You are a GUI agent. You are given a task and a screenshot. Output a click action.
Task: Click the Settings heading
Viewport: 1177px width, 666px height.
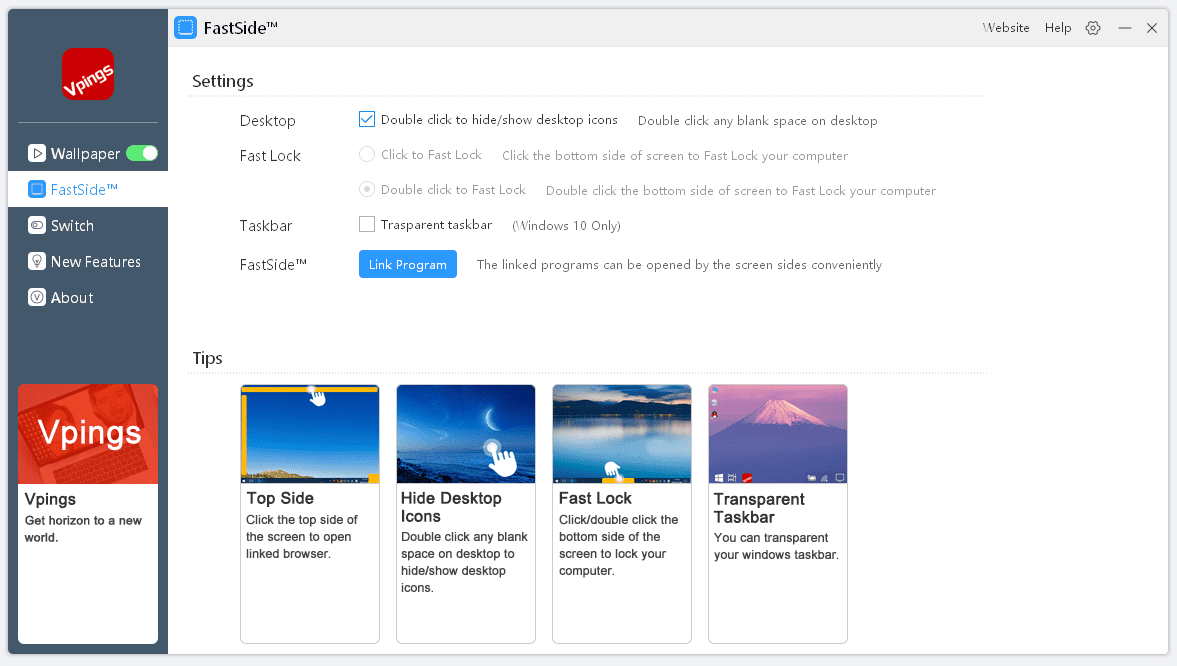pos(223,81)
